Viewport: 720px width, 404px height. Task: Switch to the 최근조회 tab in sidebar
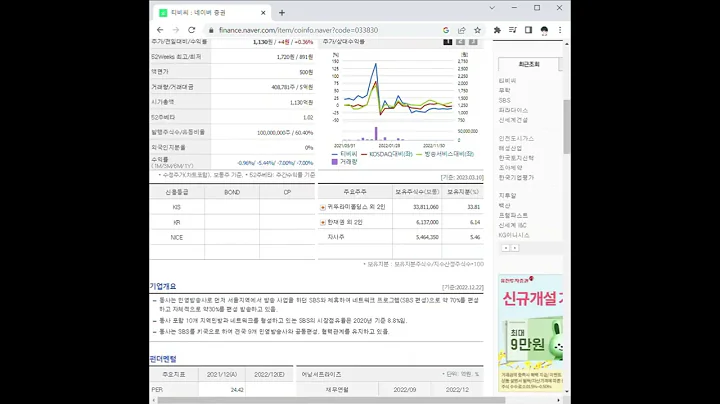tap(529, 64)
